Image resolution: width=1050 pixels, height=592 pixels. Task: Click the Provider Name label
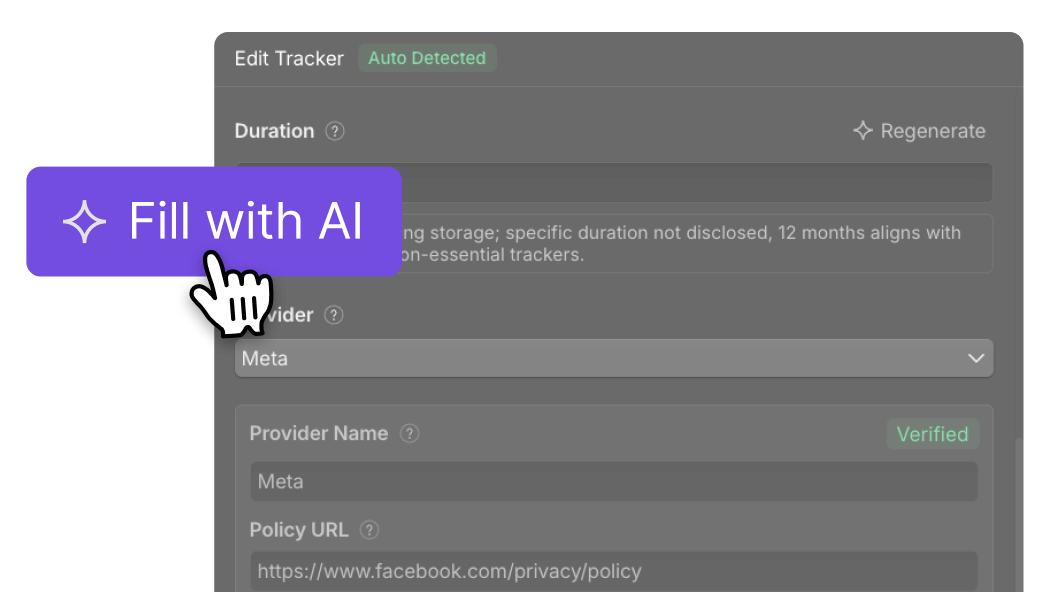(x=319, y=433)
